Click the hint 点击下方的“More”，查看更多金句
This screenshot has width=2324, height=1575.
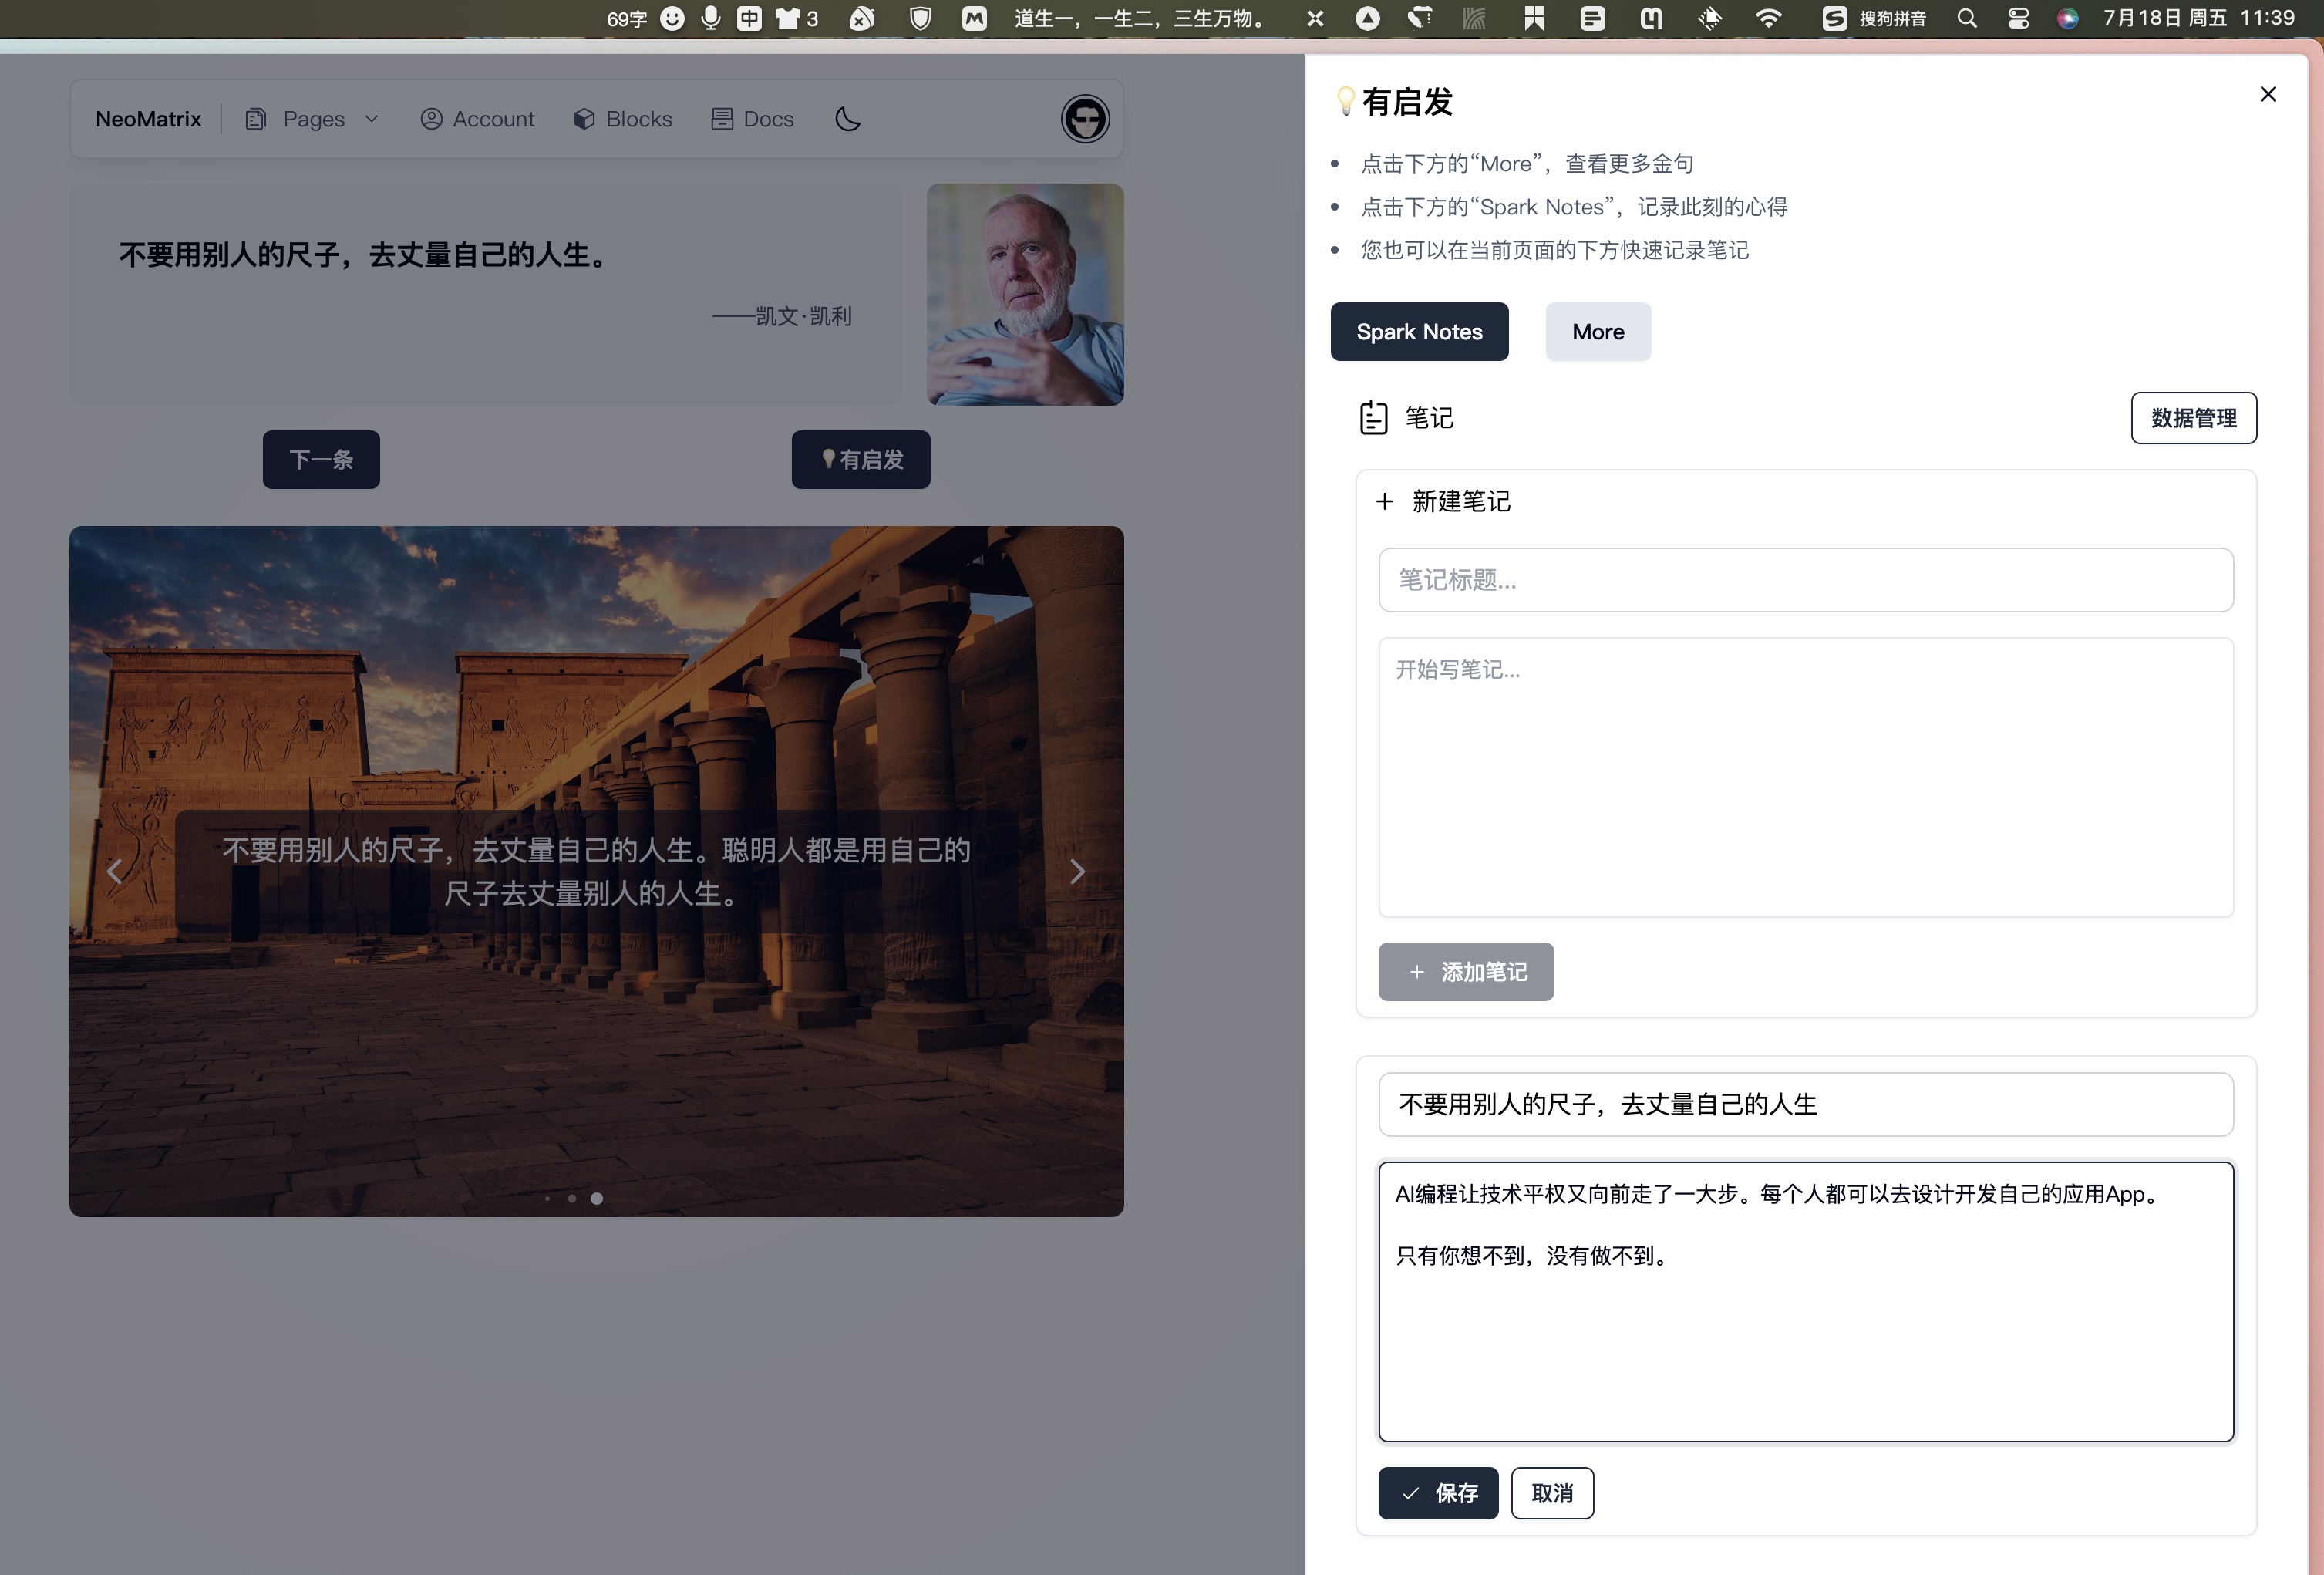(1527, 164)
